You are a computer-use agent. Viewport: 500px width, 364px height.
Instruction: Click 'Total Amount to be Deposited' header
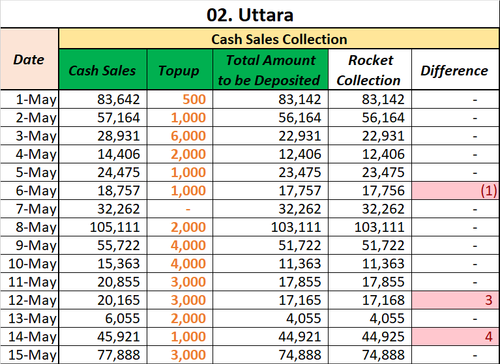click(x=270, y=69)
